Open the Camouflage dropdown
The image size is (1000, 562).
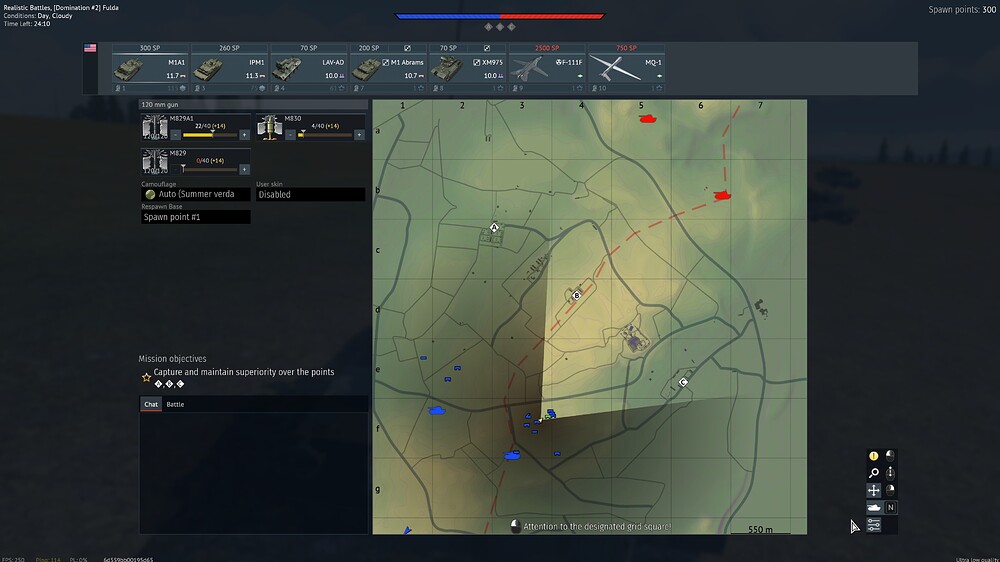coord(195,195)
